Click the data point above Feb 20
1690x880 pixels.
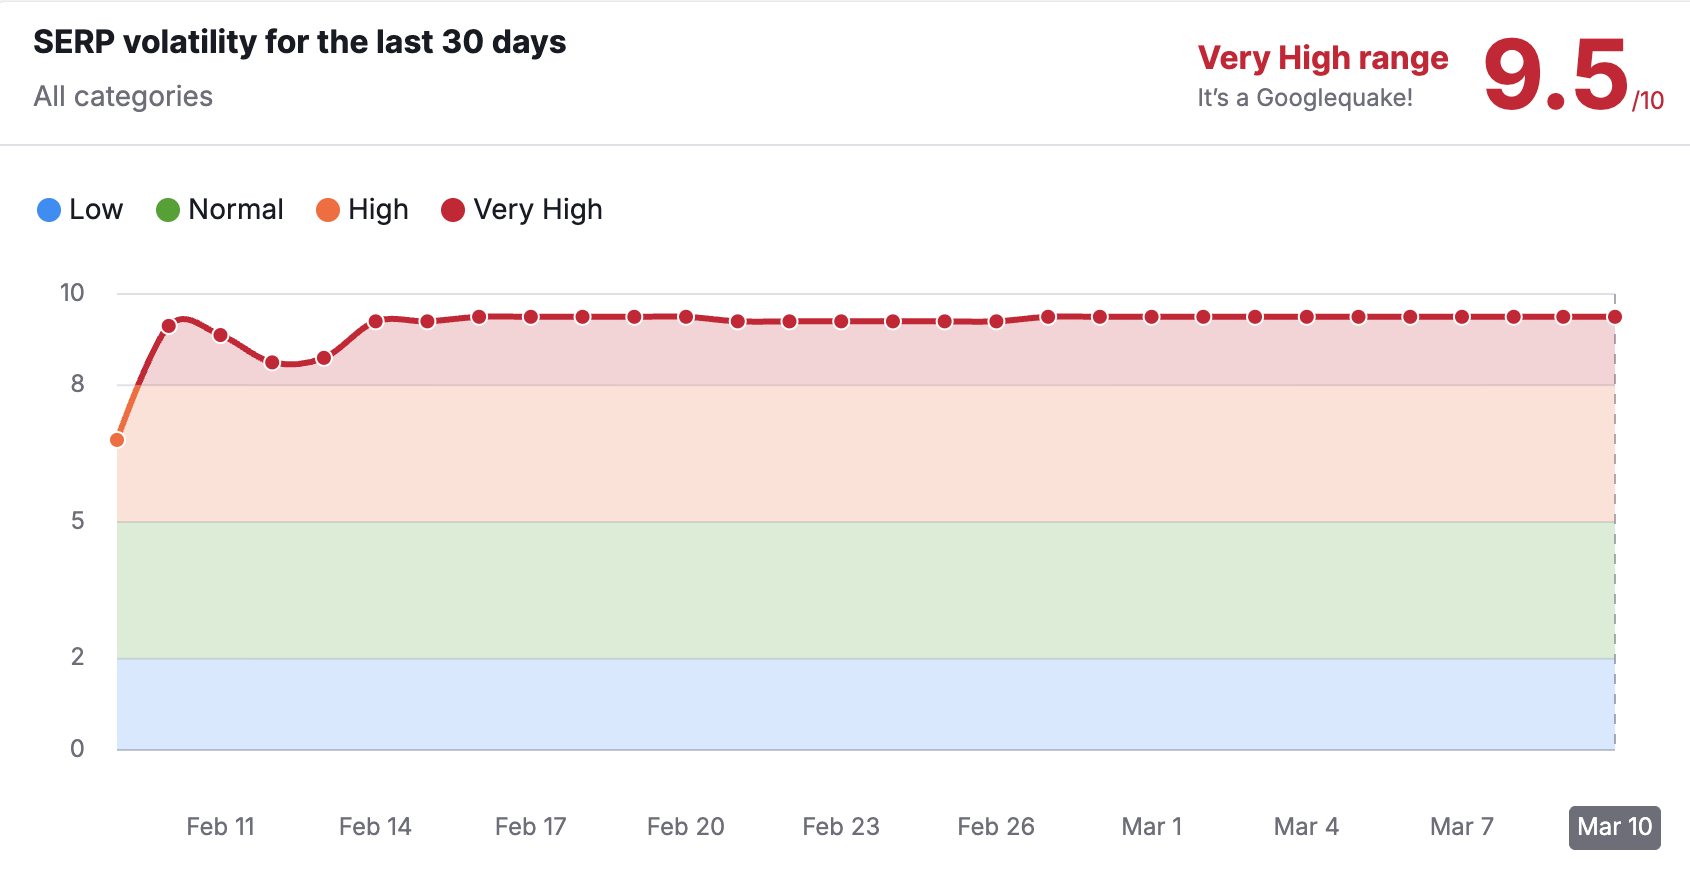pos(686,317)
